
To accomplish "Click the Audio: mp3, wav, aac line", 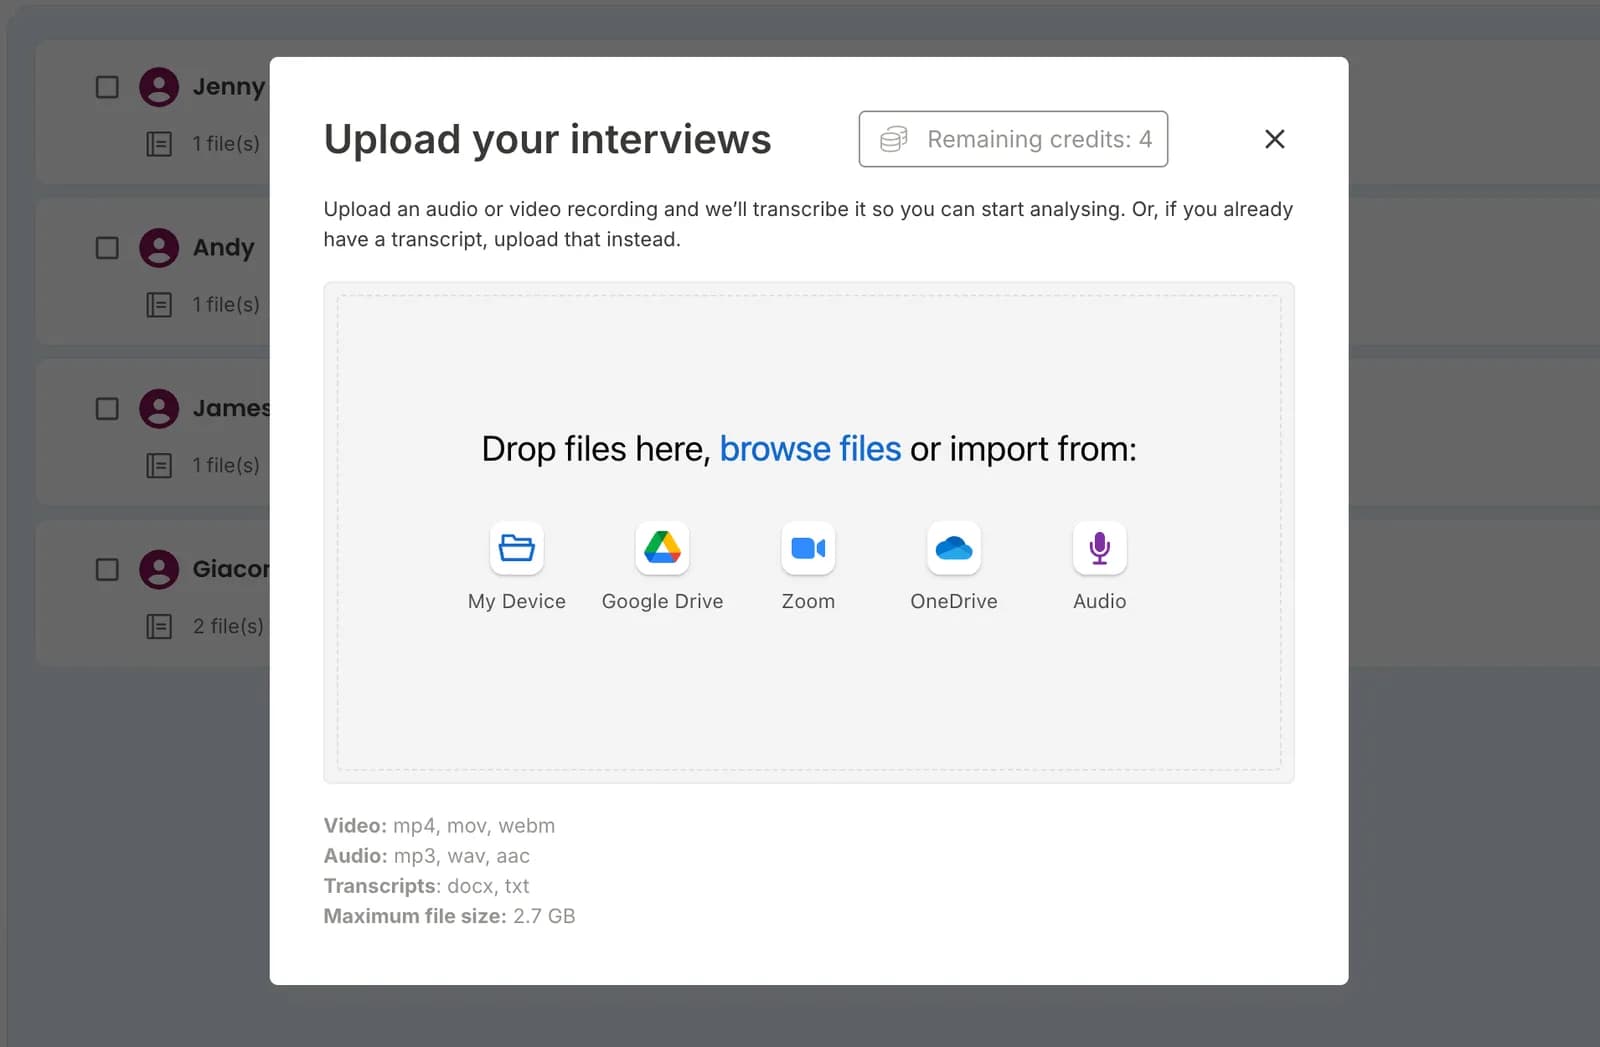I will [x=427, y=856].
